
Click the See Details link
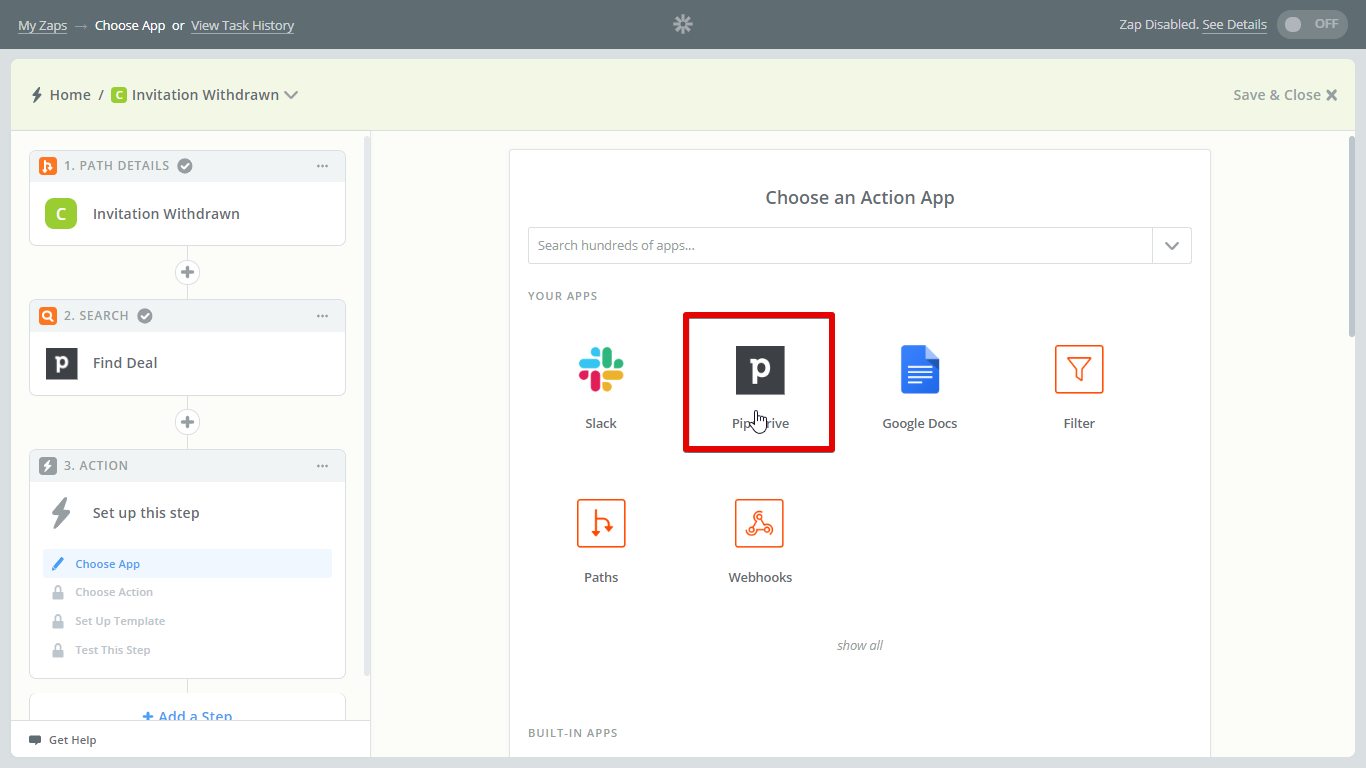[1234, 25]
